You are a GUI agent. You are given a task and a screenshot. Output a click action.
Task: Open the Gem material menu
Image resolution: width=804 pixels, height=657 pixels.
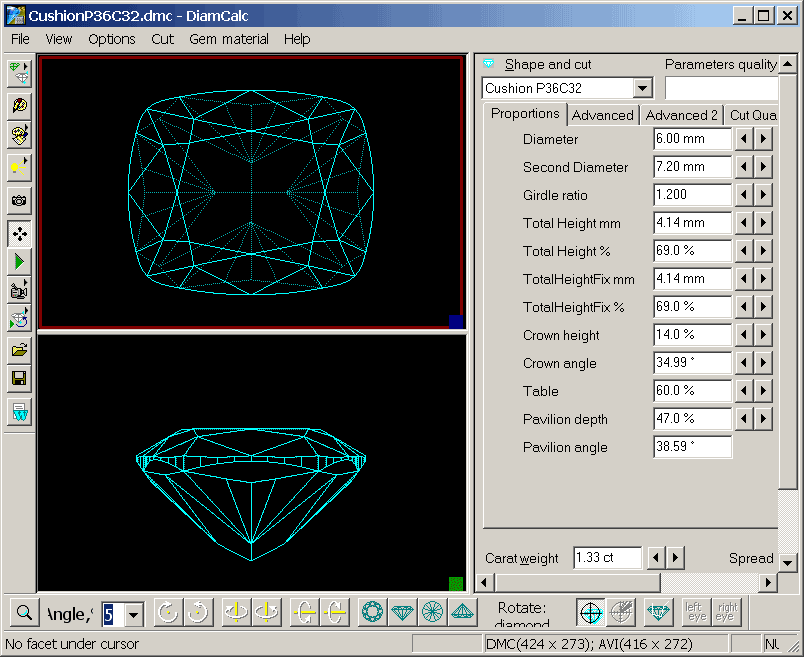[x=229, y=39]
